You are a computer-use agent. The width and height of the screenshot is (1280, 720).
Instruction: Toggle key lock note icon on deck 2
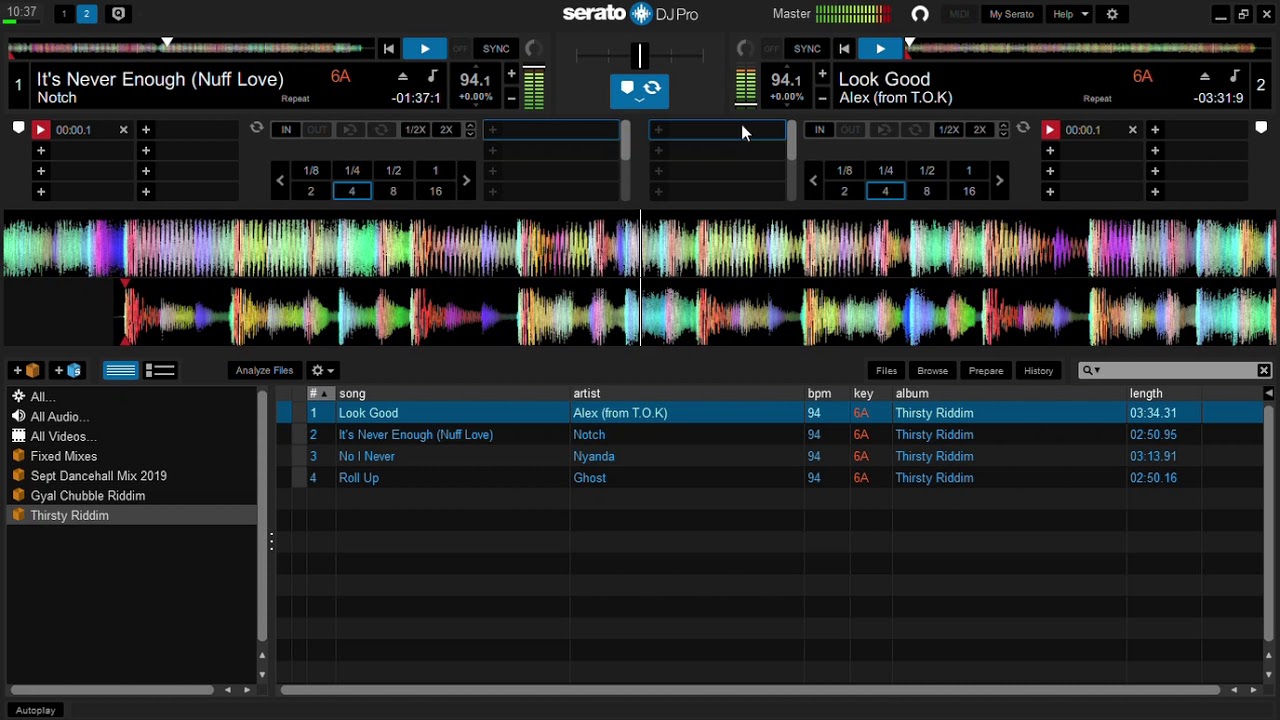pos(1235,77)
